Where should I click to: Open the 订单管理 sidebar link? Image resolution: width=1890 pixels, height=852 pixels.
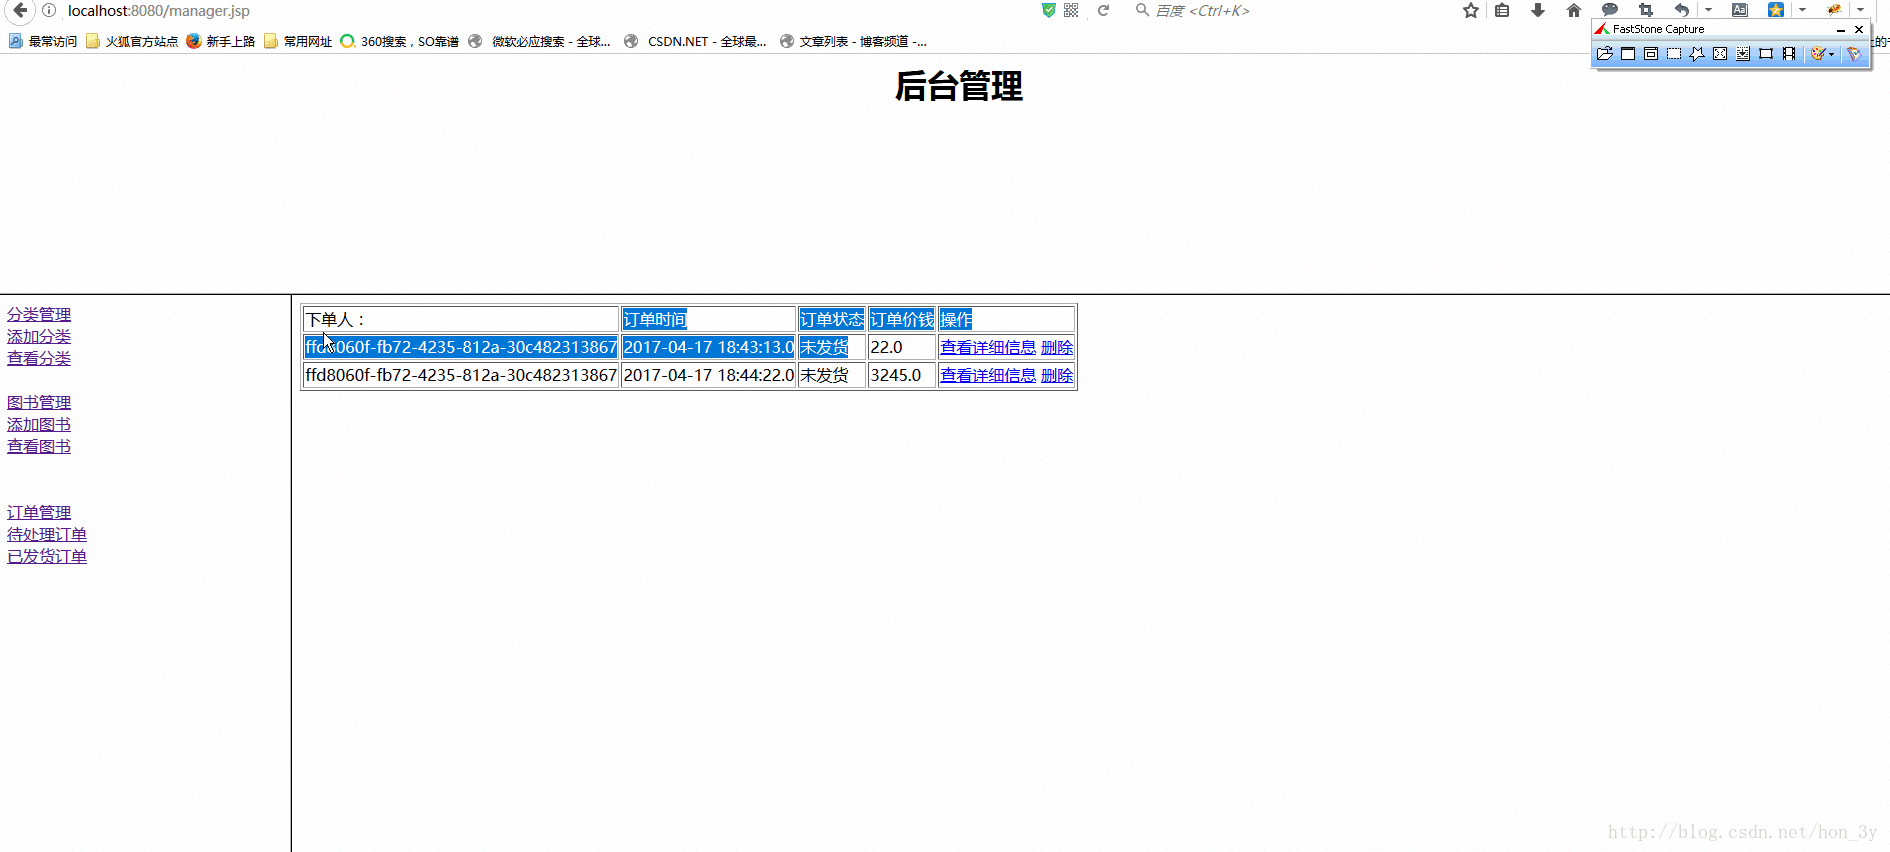[x=39, y=513]
